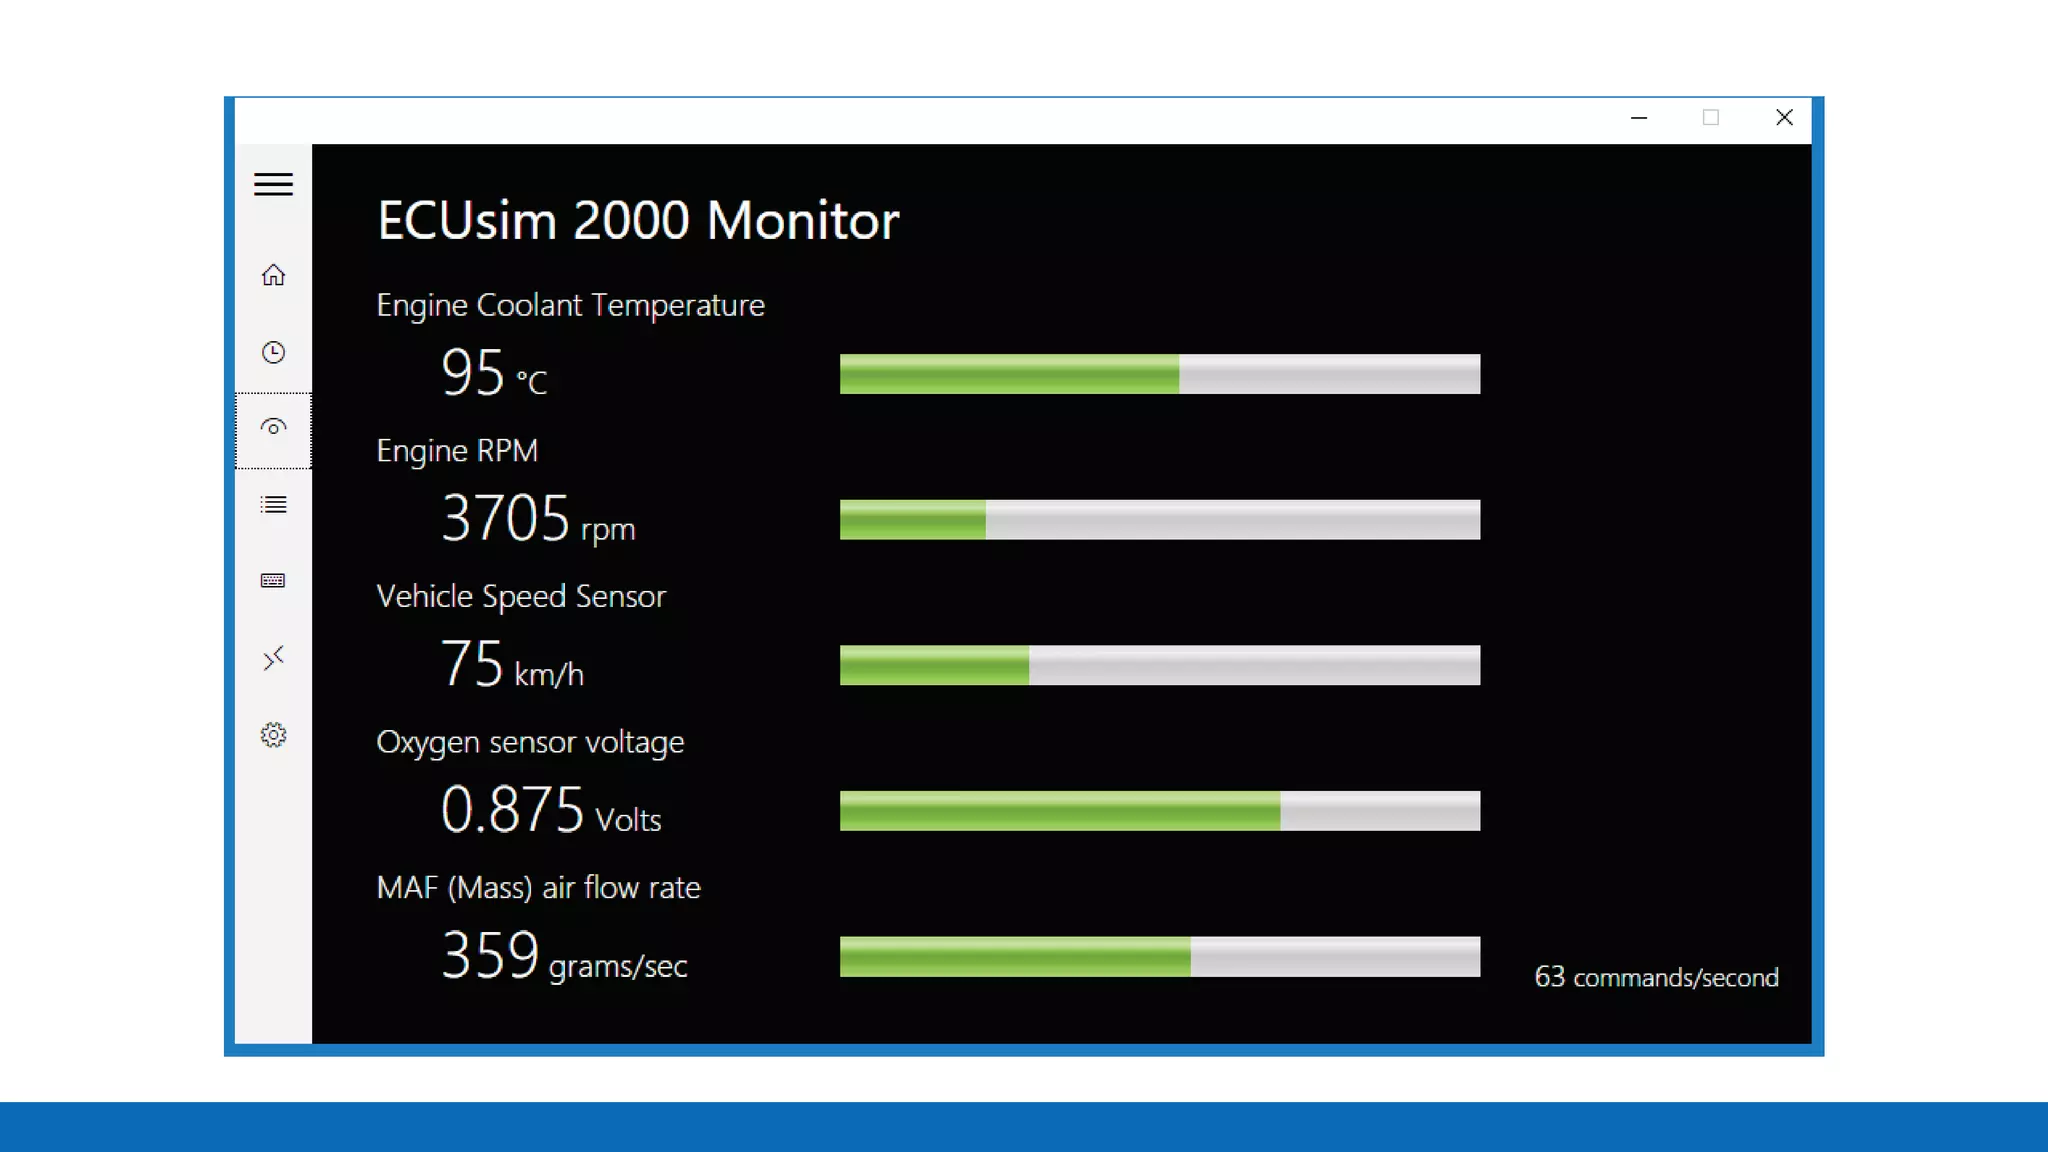
Task: Click the 0.875 Volts reading
Action: 550,811
